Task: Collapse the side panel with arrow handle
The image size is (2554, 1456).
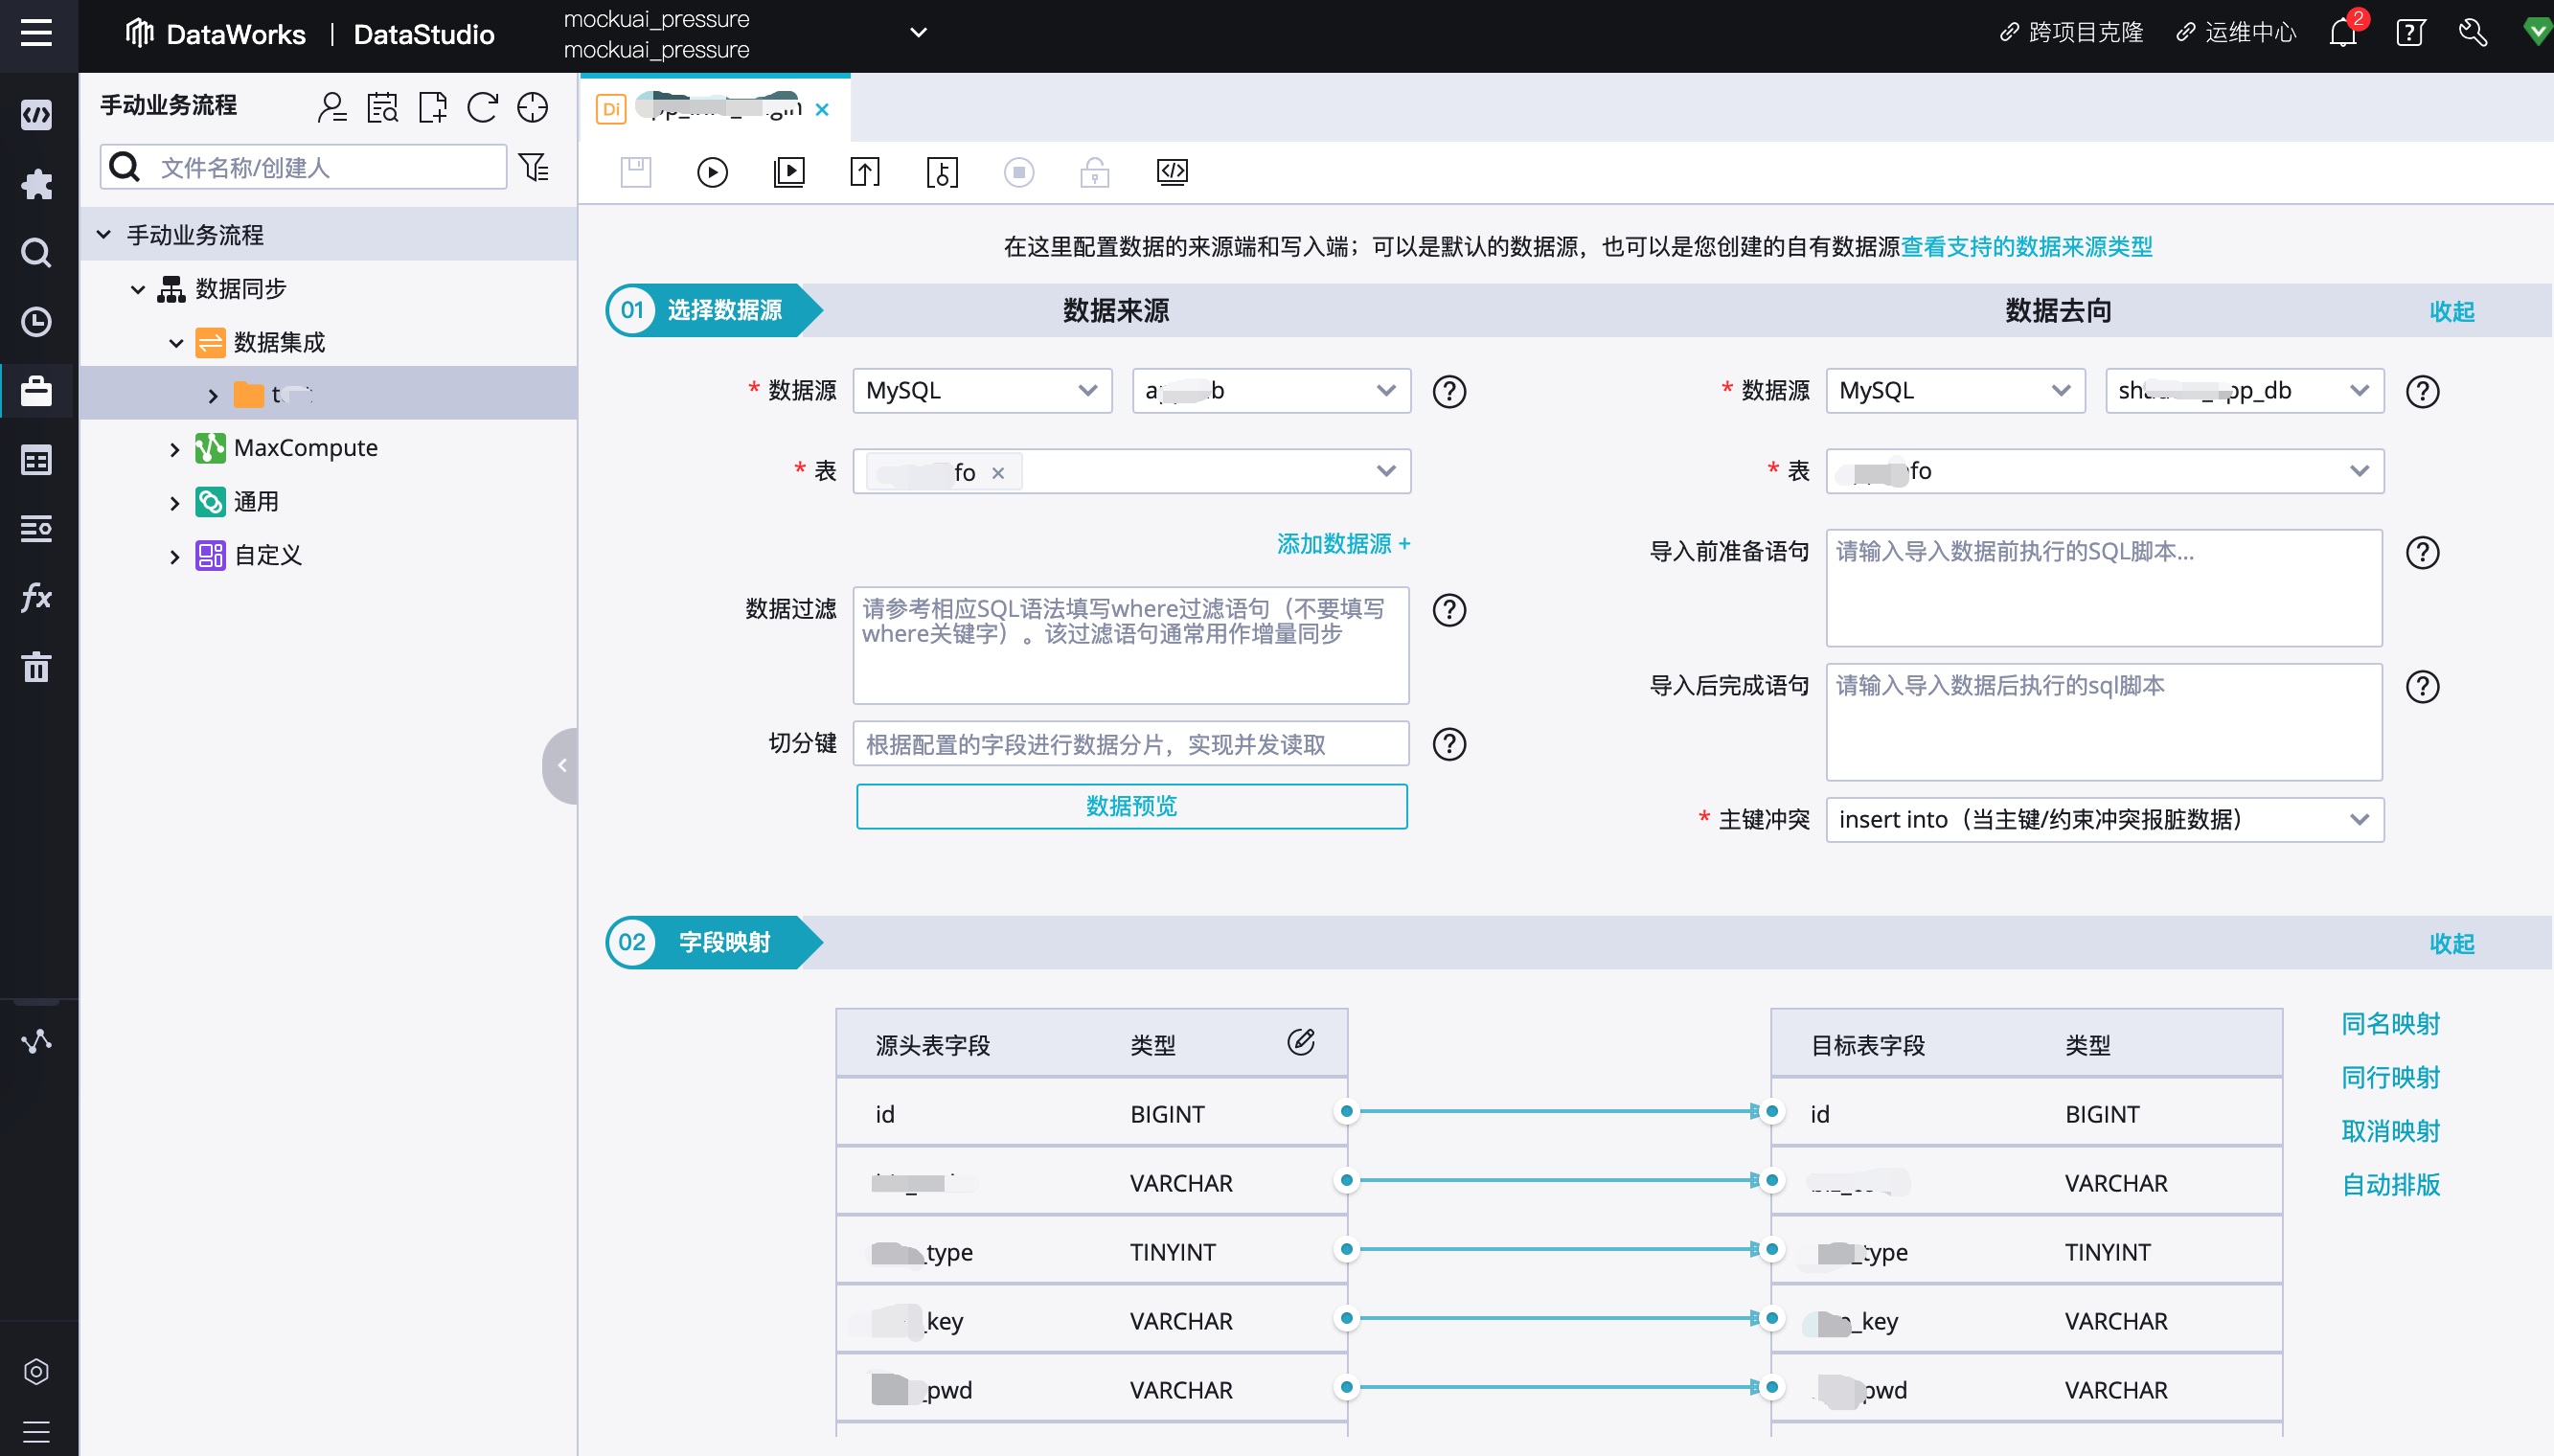Action: (562, 765)
